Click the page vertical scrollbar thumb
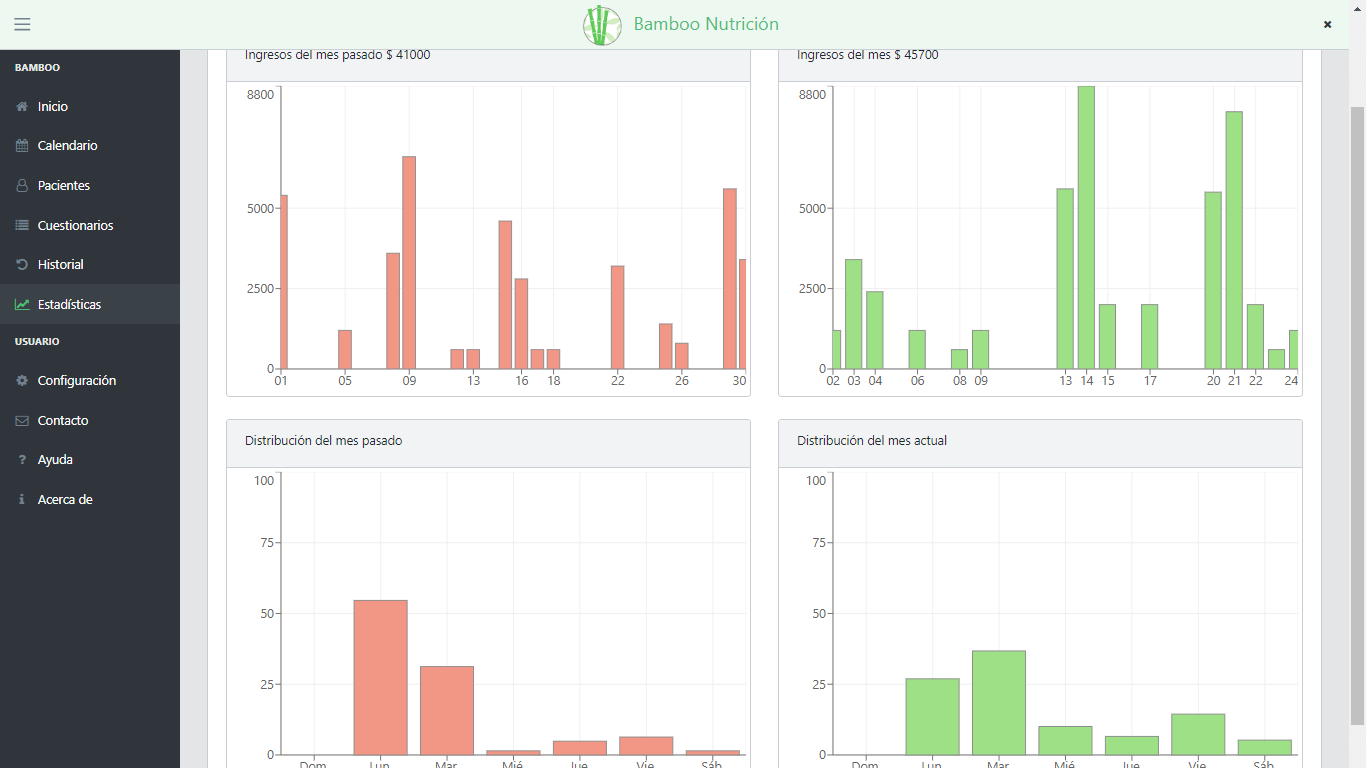 1357,415
